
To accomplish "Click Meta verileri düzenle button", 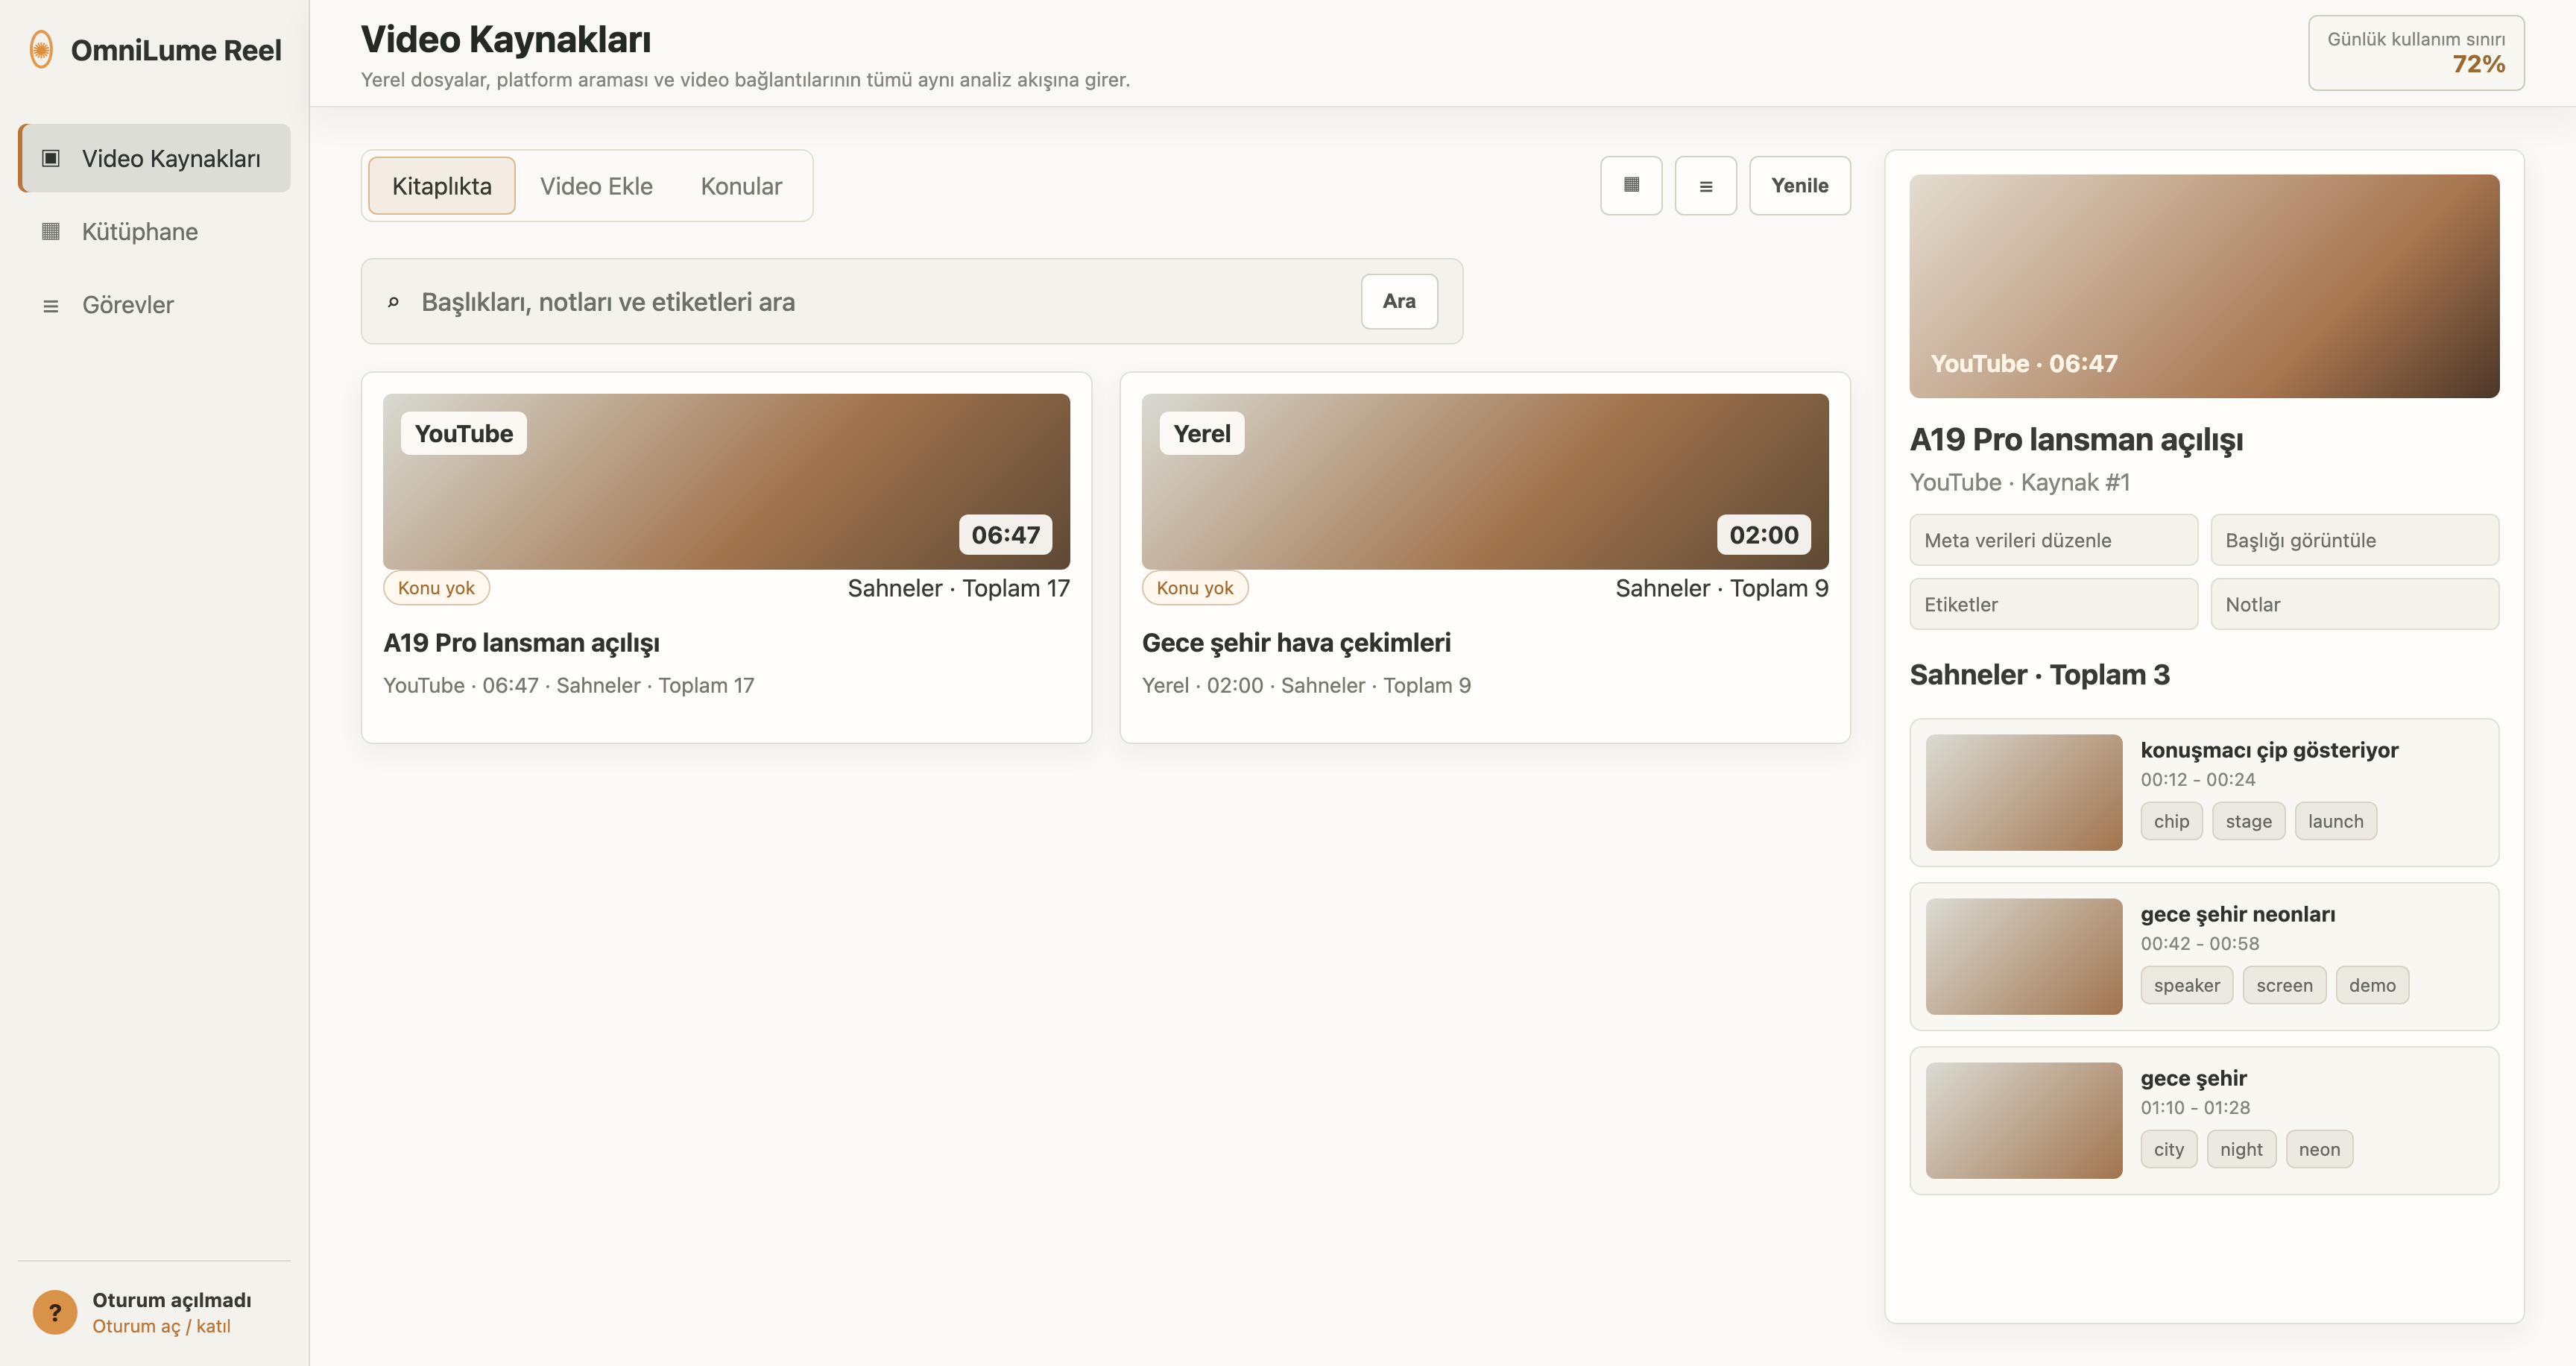I will 2053,540.
